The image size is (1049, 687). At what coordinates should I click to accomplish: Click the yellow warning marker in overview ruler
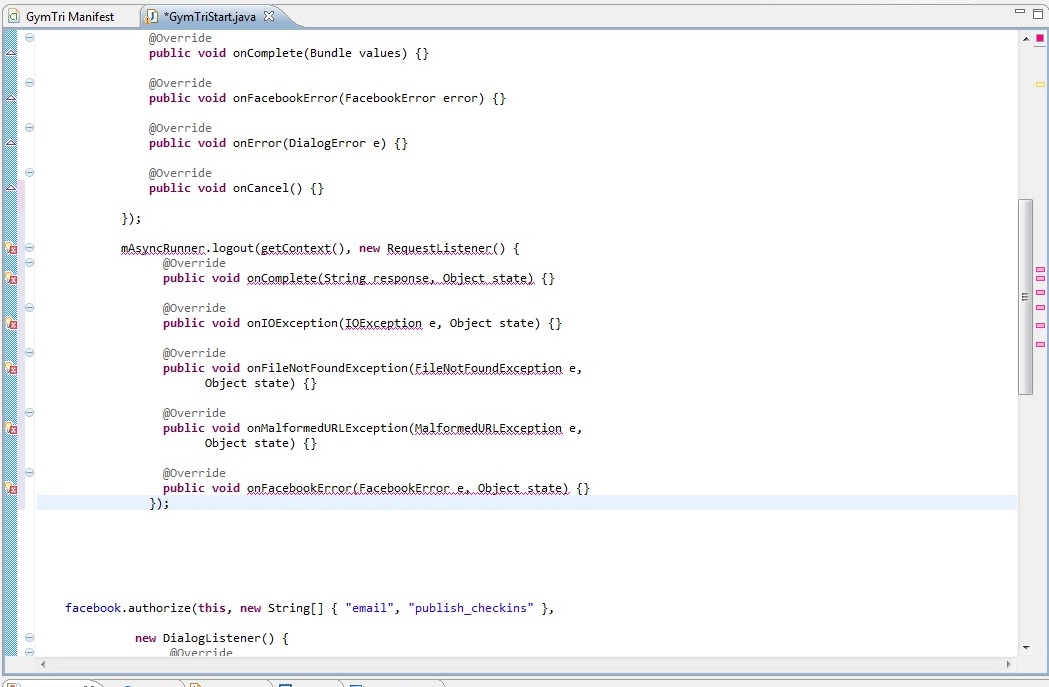click(1040, 84)
